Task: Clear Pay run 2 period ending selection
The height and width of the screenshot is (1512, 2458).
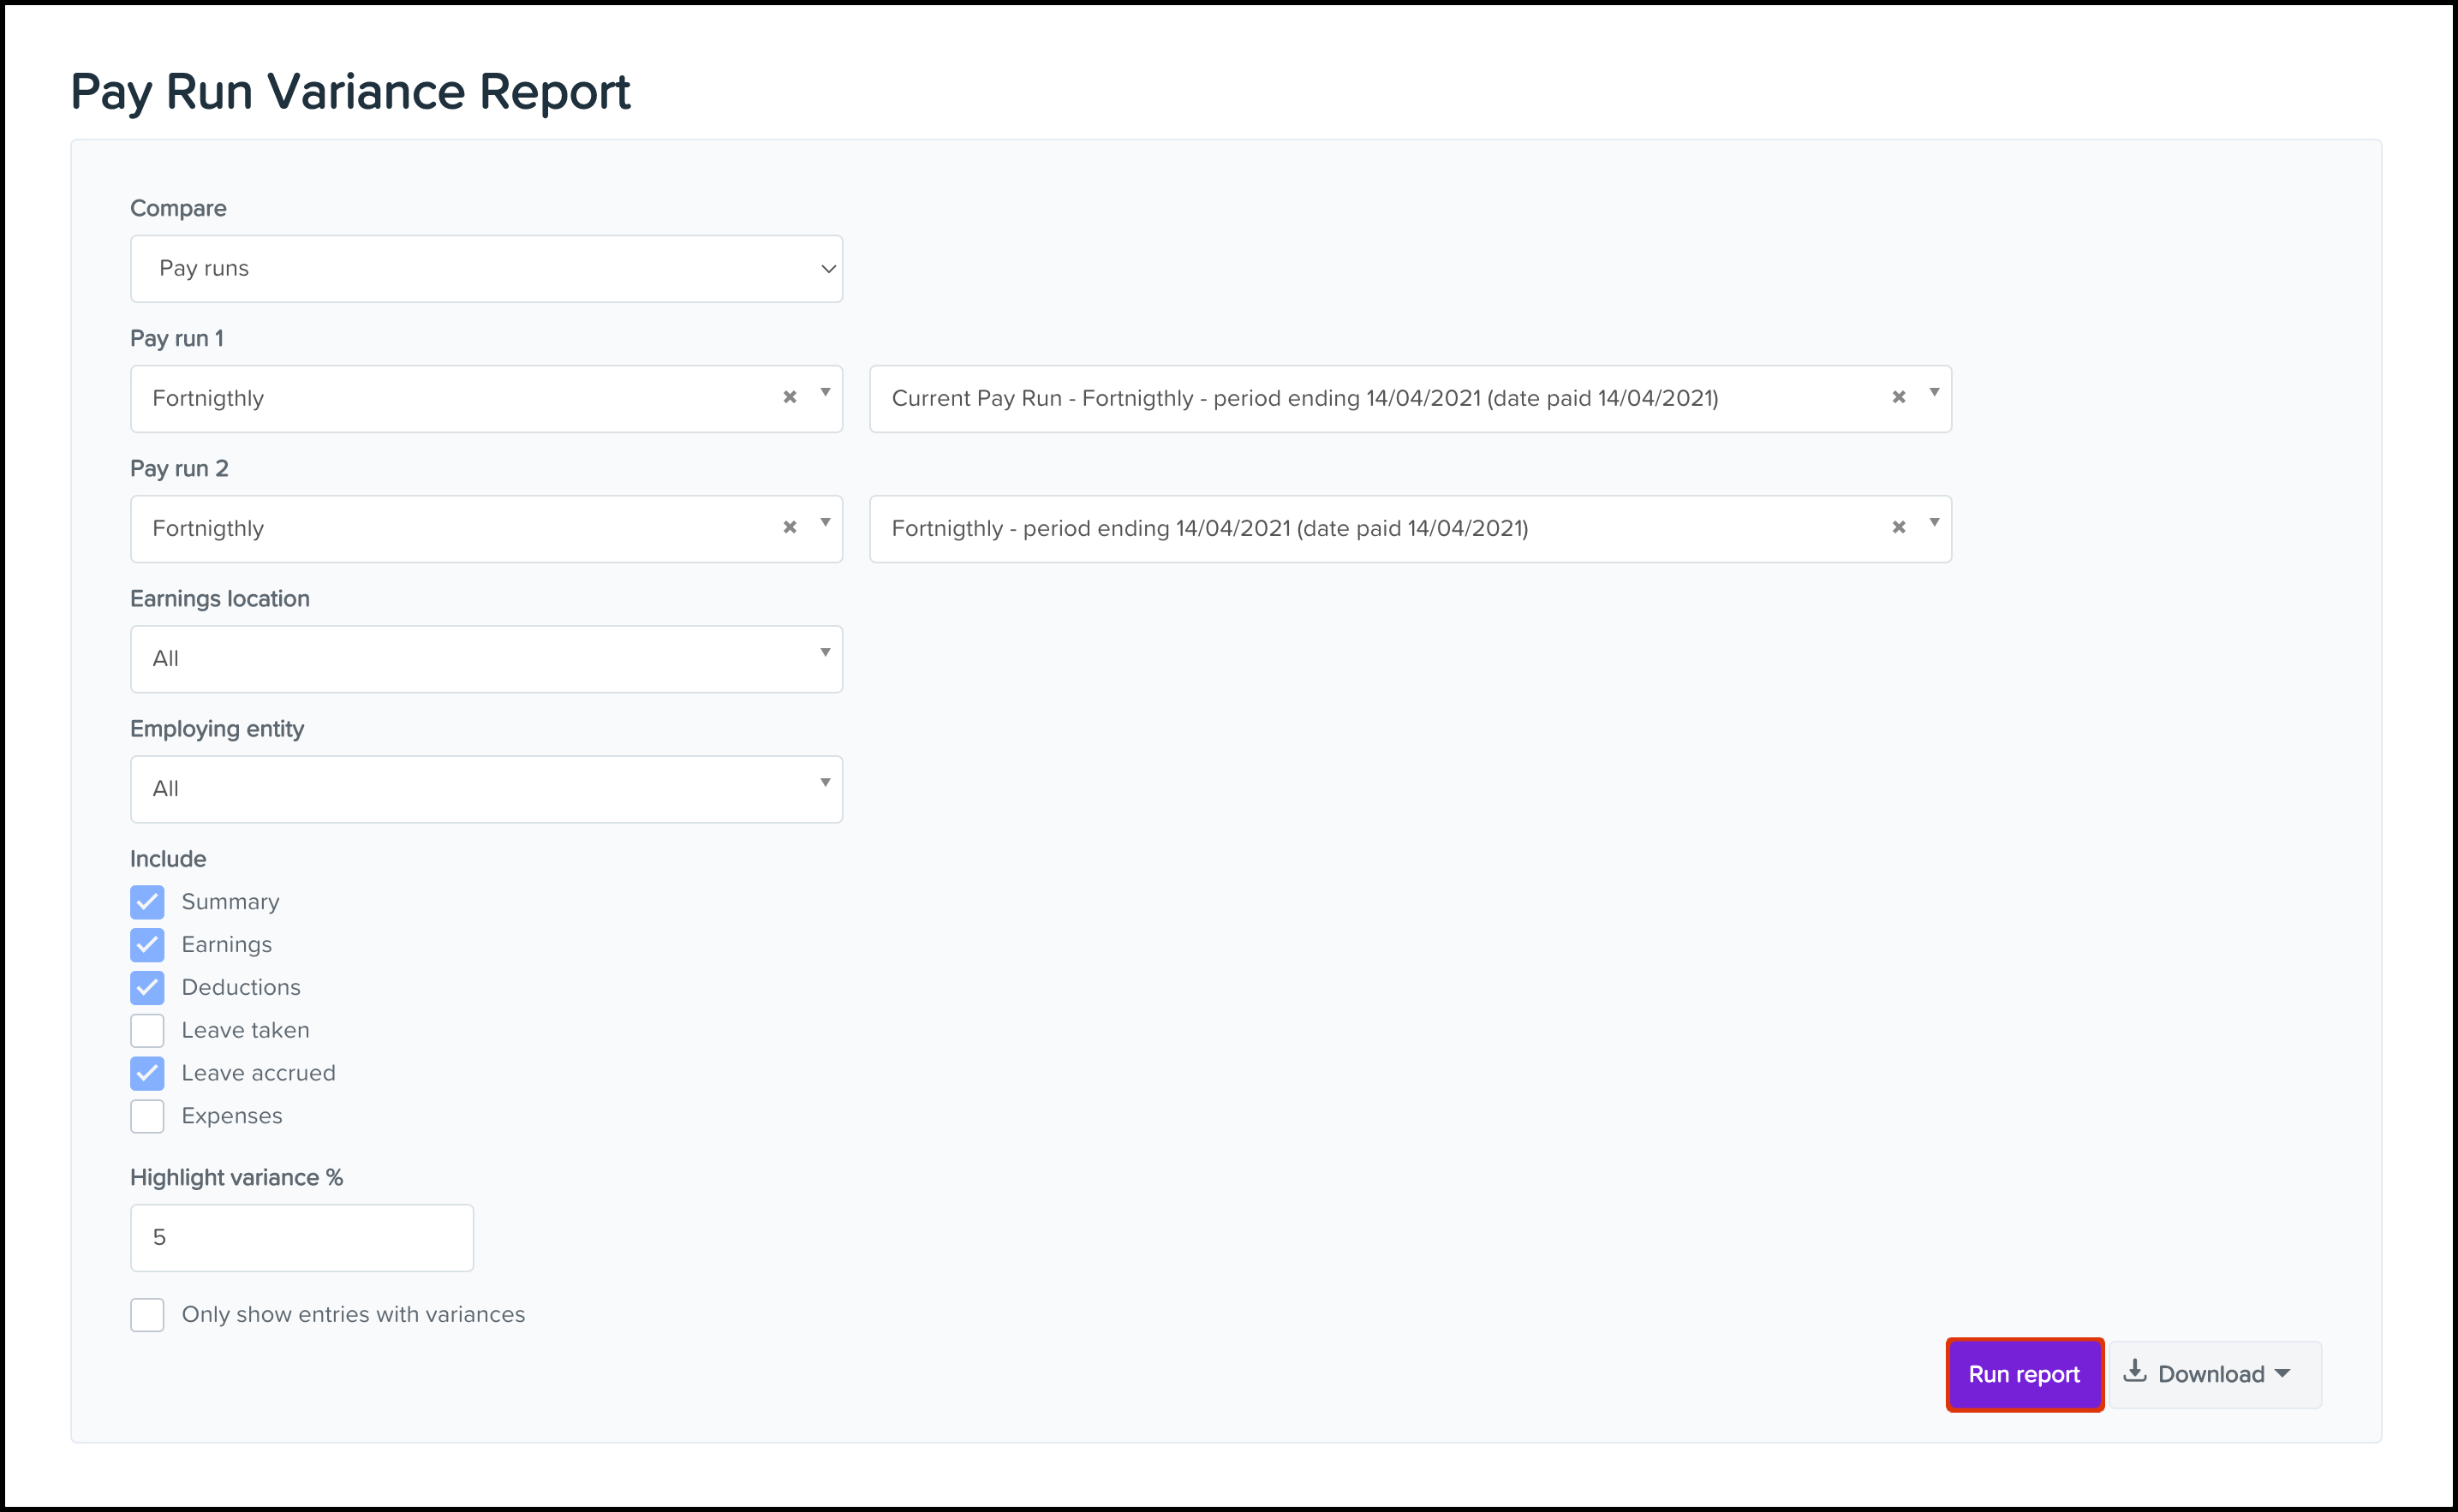Action: (x=1898, y=527)
